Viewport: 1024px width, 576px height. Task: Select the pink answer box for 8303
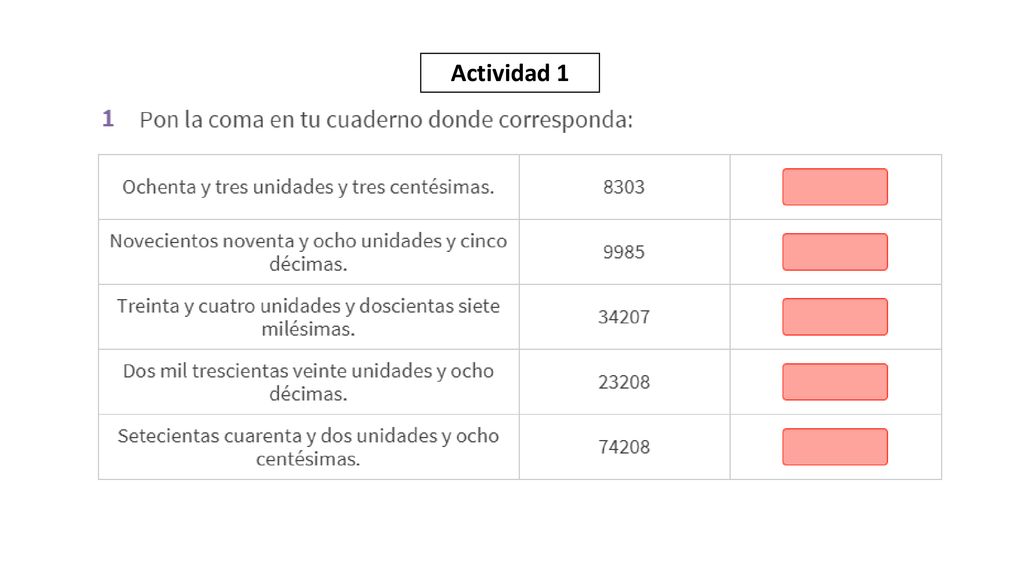(x=835, y=187)
